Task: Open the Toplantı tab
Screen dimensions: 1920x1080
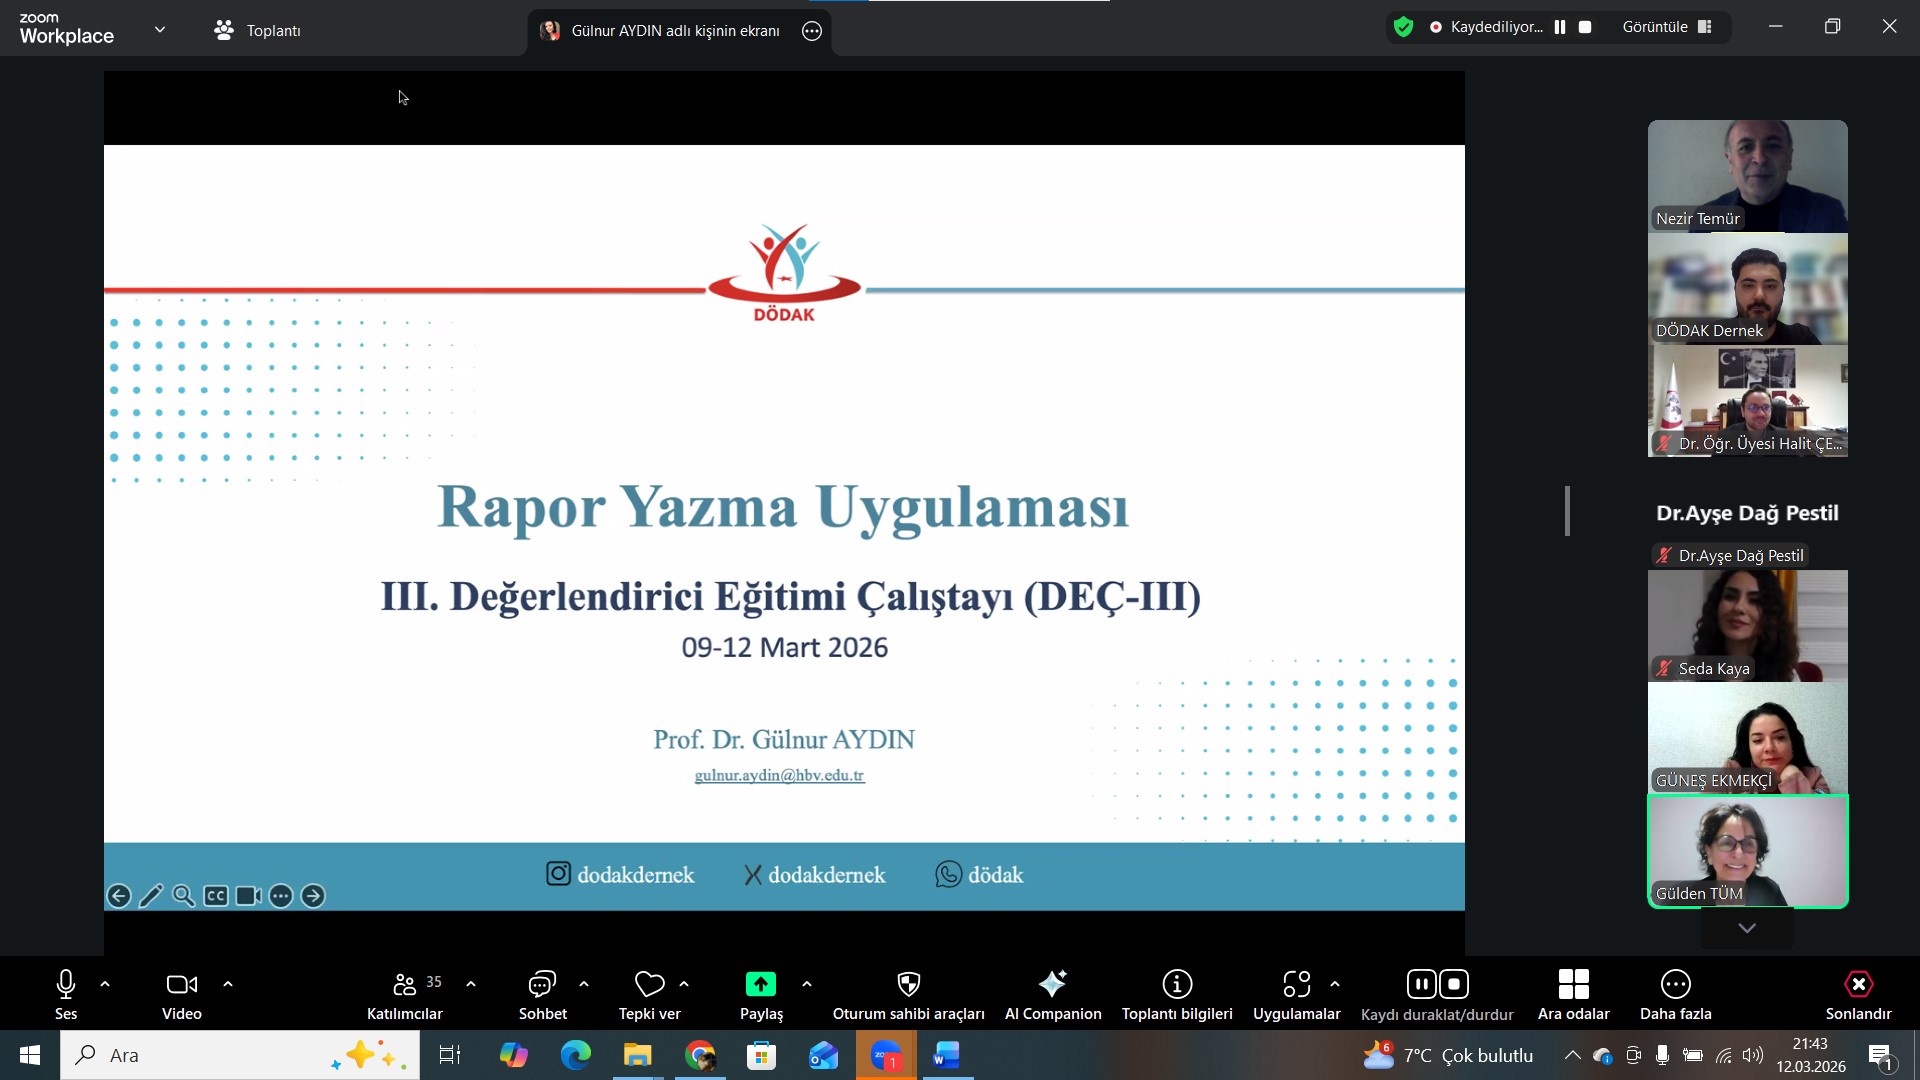Action: pos(258,30)
